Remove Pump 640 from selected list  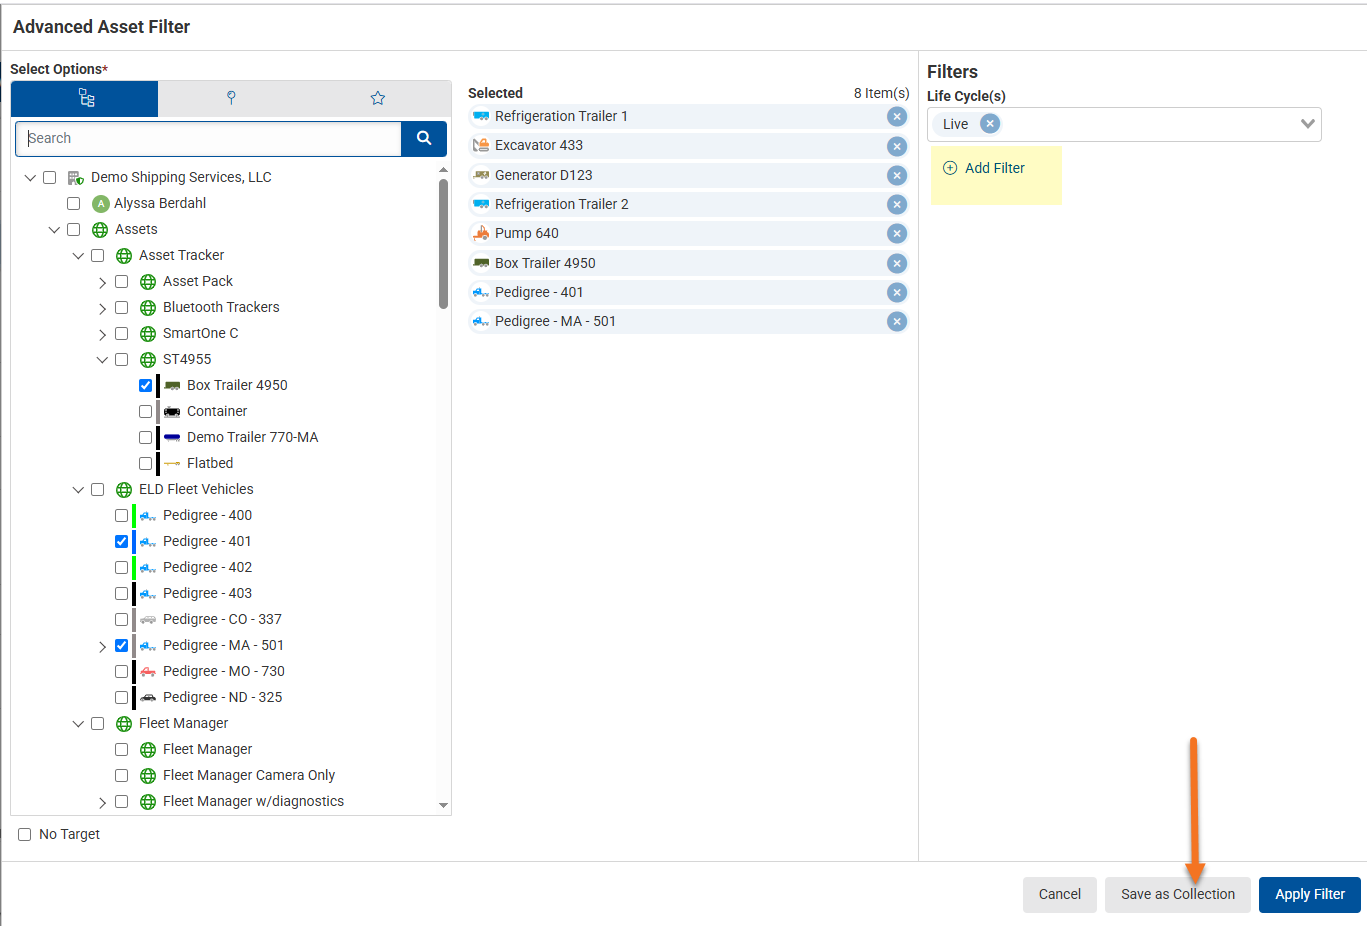(897, 233)
